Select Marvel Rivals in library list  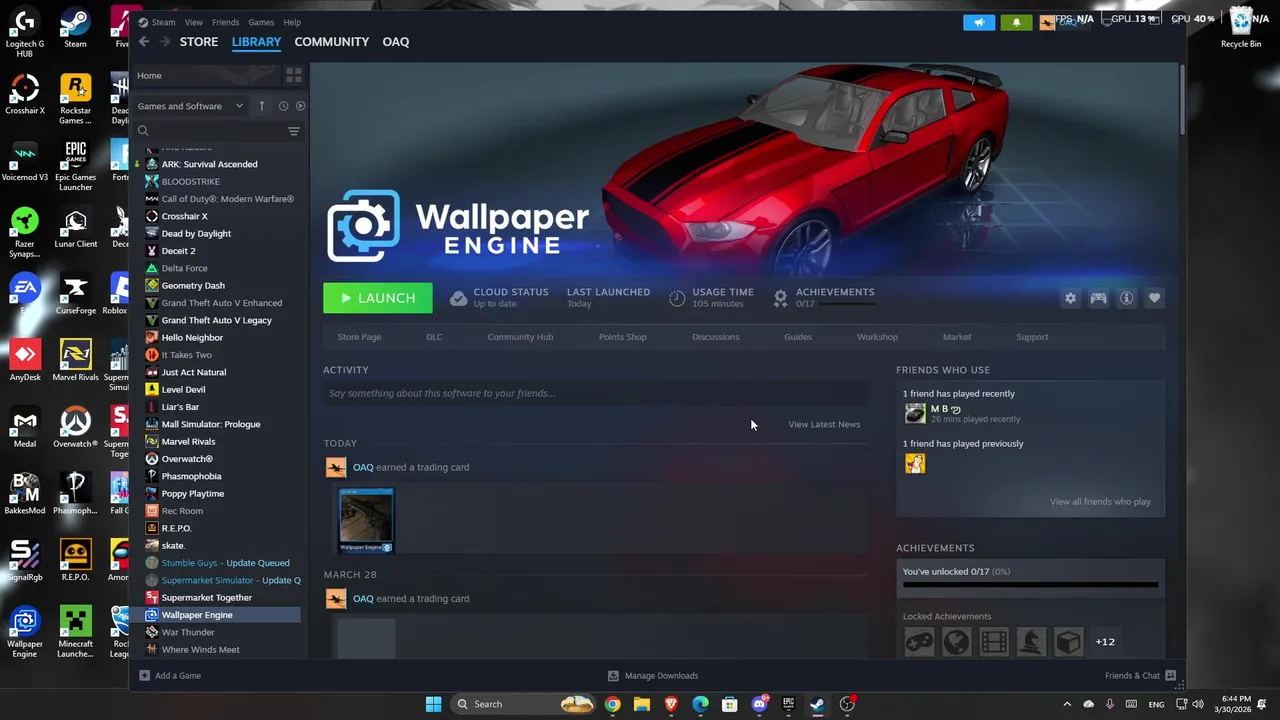[188, 441]
